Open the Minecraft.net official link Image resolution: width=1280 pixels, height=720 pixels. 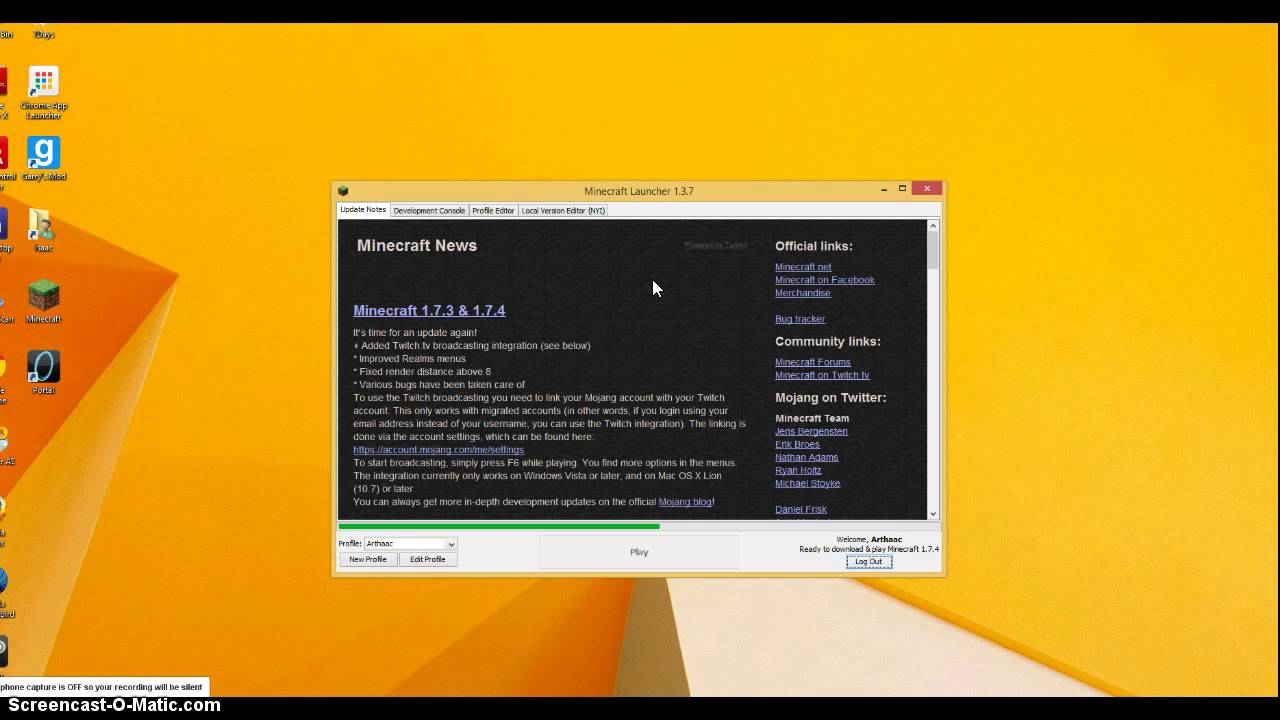click(803, 267)
